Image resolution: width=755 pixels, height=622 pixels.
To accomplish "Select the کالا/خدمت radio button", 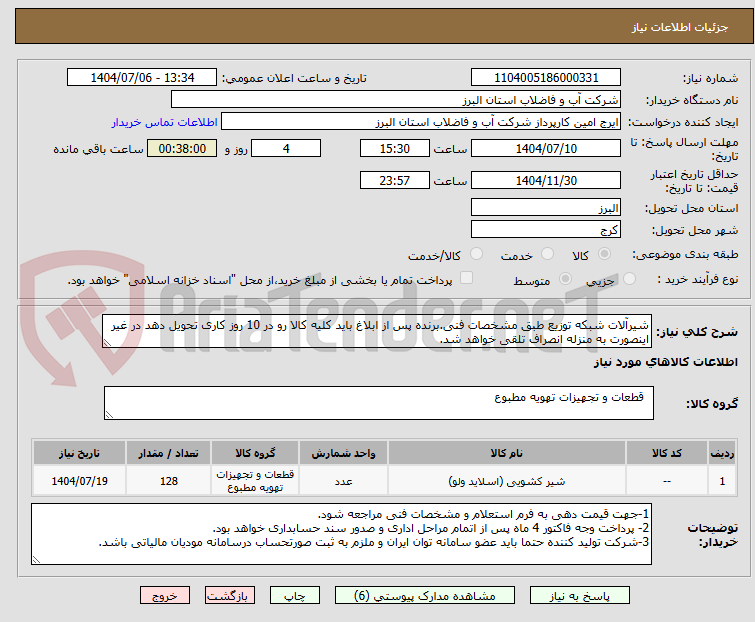I will pos(476,254).
